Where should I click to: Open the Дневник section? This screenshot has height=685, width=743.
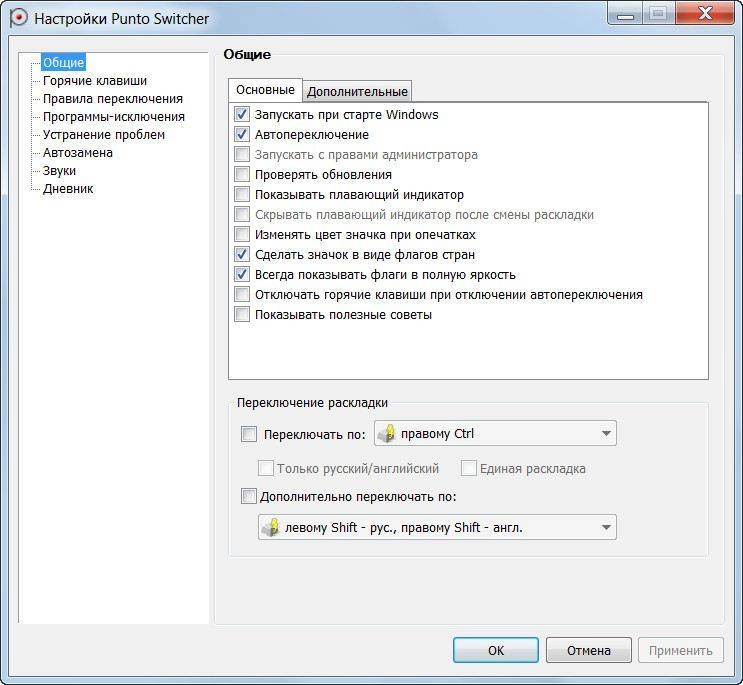click(x=68, y=189)
